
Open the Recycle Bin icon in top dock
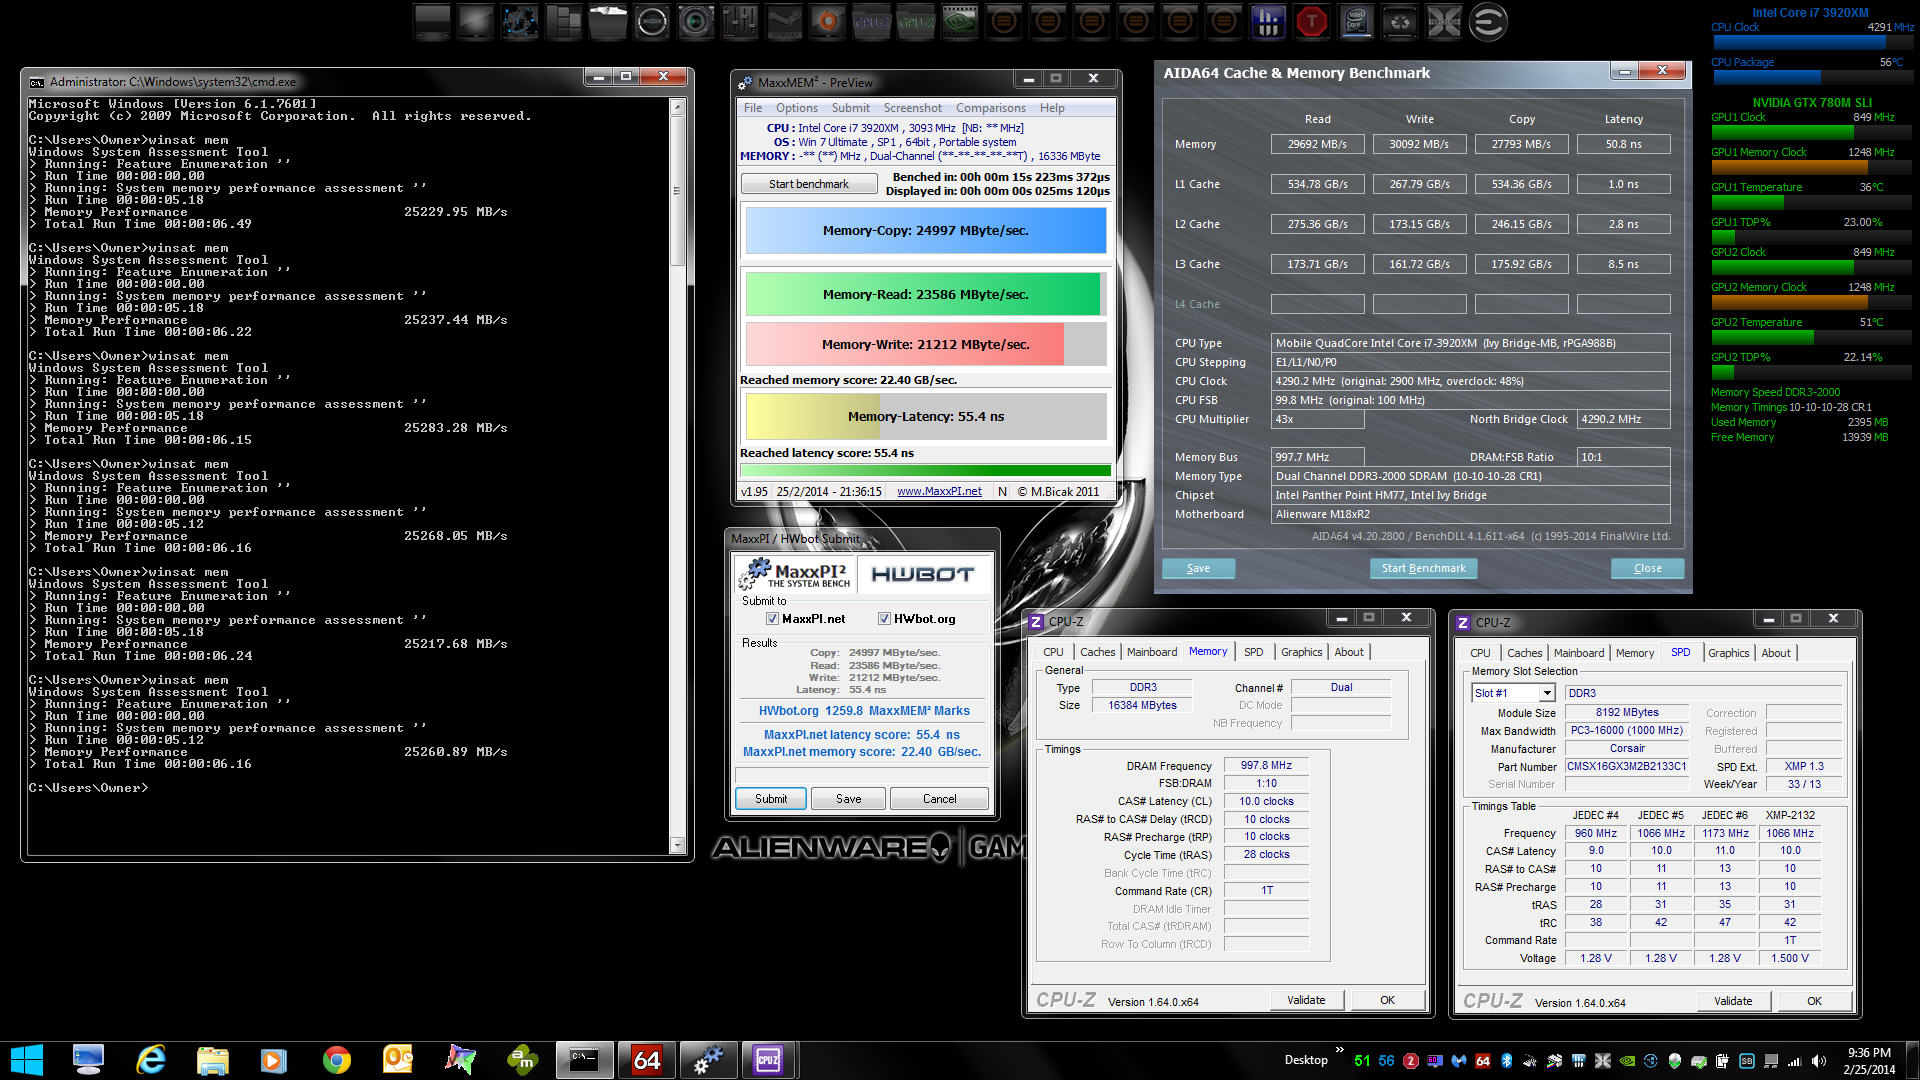tap(1399, 22)
